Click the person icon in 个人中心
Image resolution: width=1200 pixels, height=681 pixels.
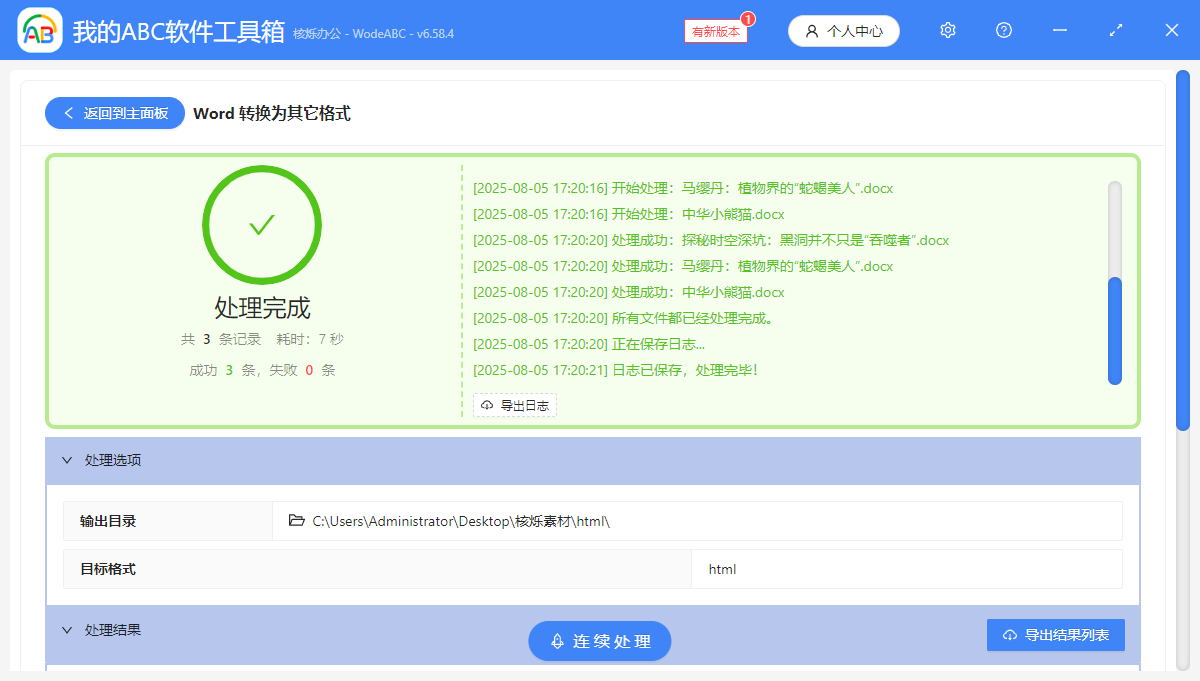coord(811,30)
